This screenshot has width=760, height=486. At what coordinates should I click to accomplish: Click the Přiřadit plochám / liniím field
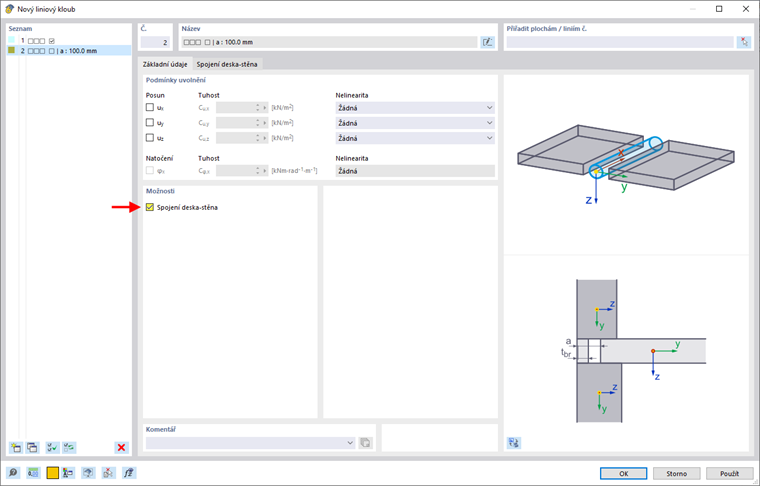pyautogui.click(x=620, y=42)
